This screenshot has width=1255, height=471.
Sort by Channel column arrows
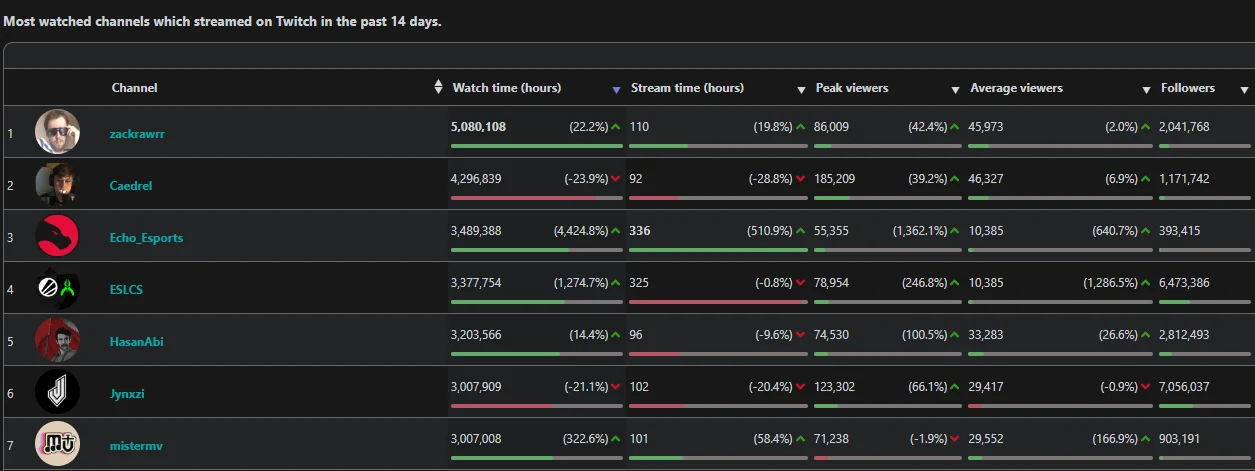pos(438,88)
